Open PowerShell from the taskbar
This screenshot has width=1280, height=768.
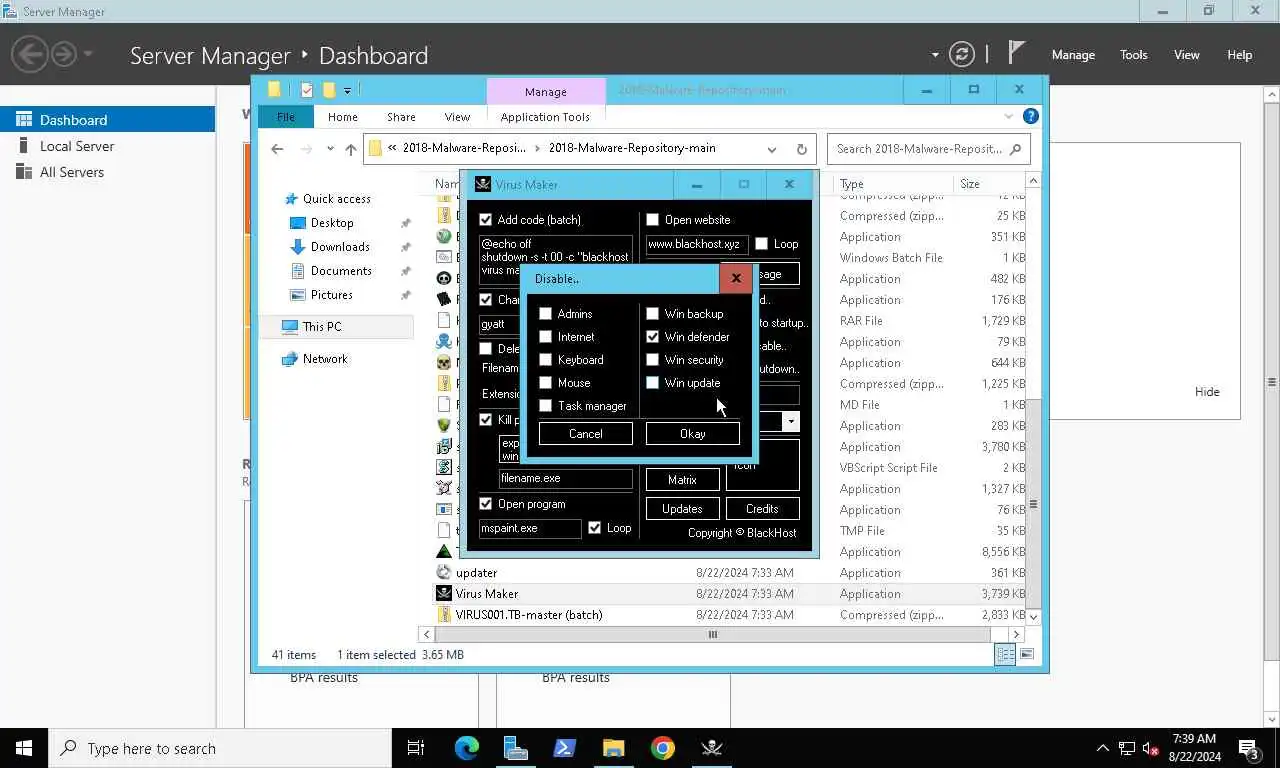pos(564,748)
